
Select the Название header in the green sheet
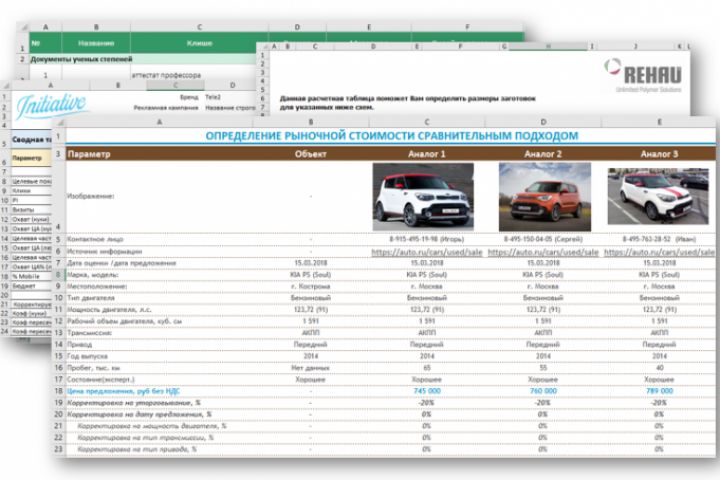[x=96, y=43]
